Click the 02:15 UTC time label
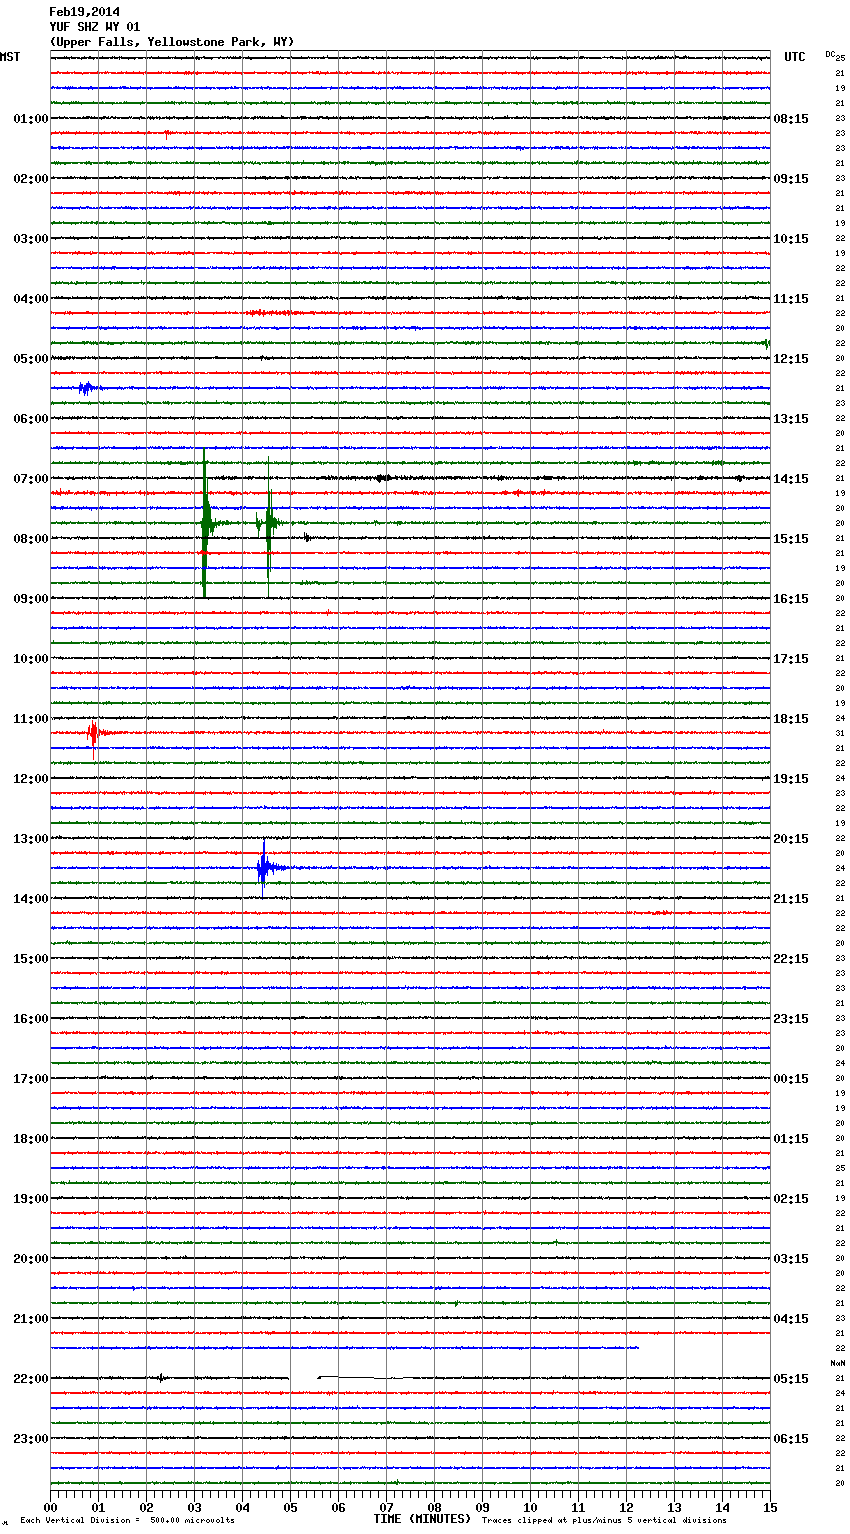Image resolution: width=850 pixels, height=1534 pixels. (x=791, y=1199)
